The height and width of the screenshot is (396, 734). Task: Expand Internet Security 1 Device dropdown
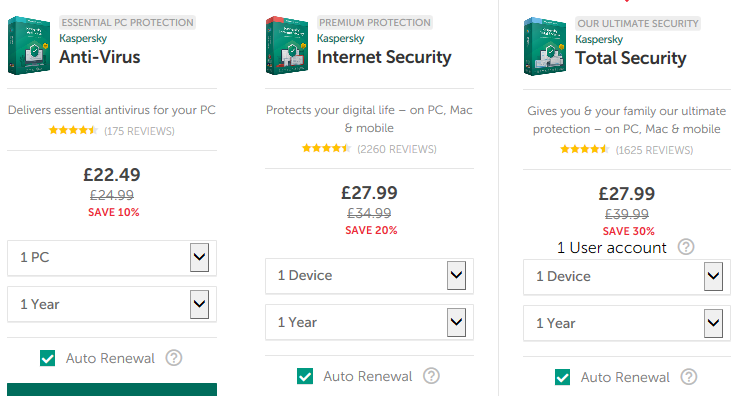(369, 276)
